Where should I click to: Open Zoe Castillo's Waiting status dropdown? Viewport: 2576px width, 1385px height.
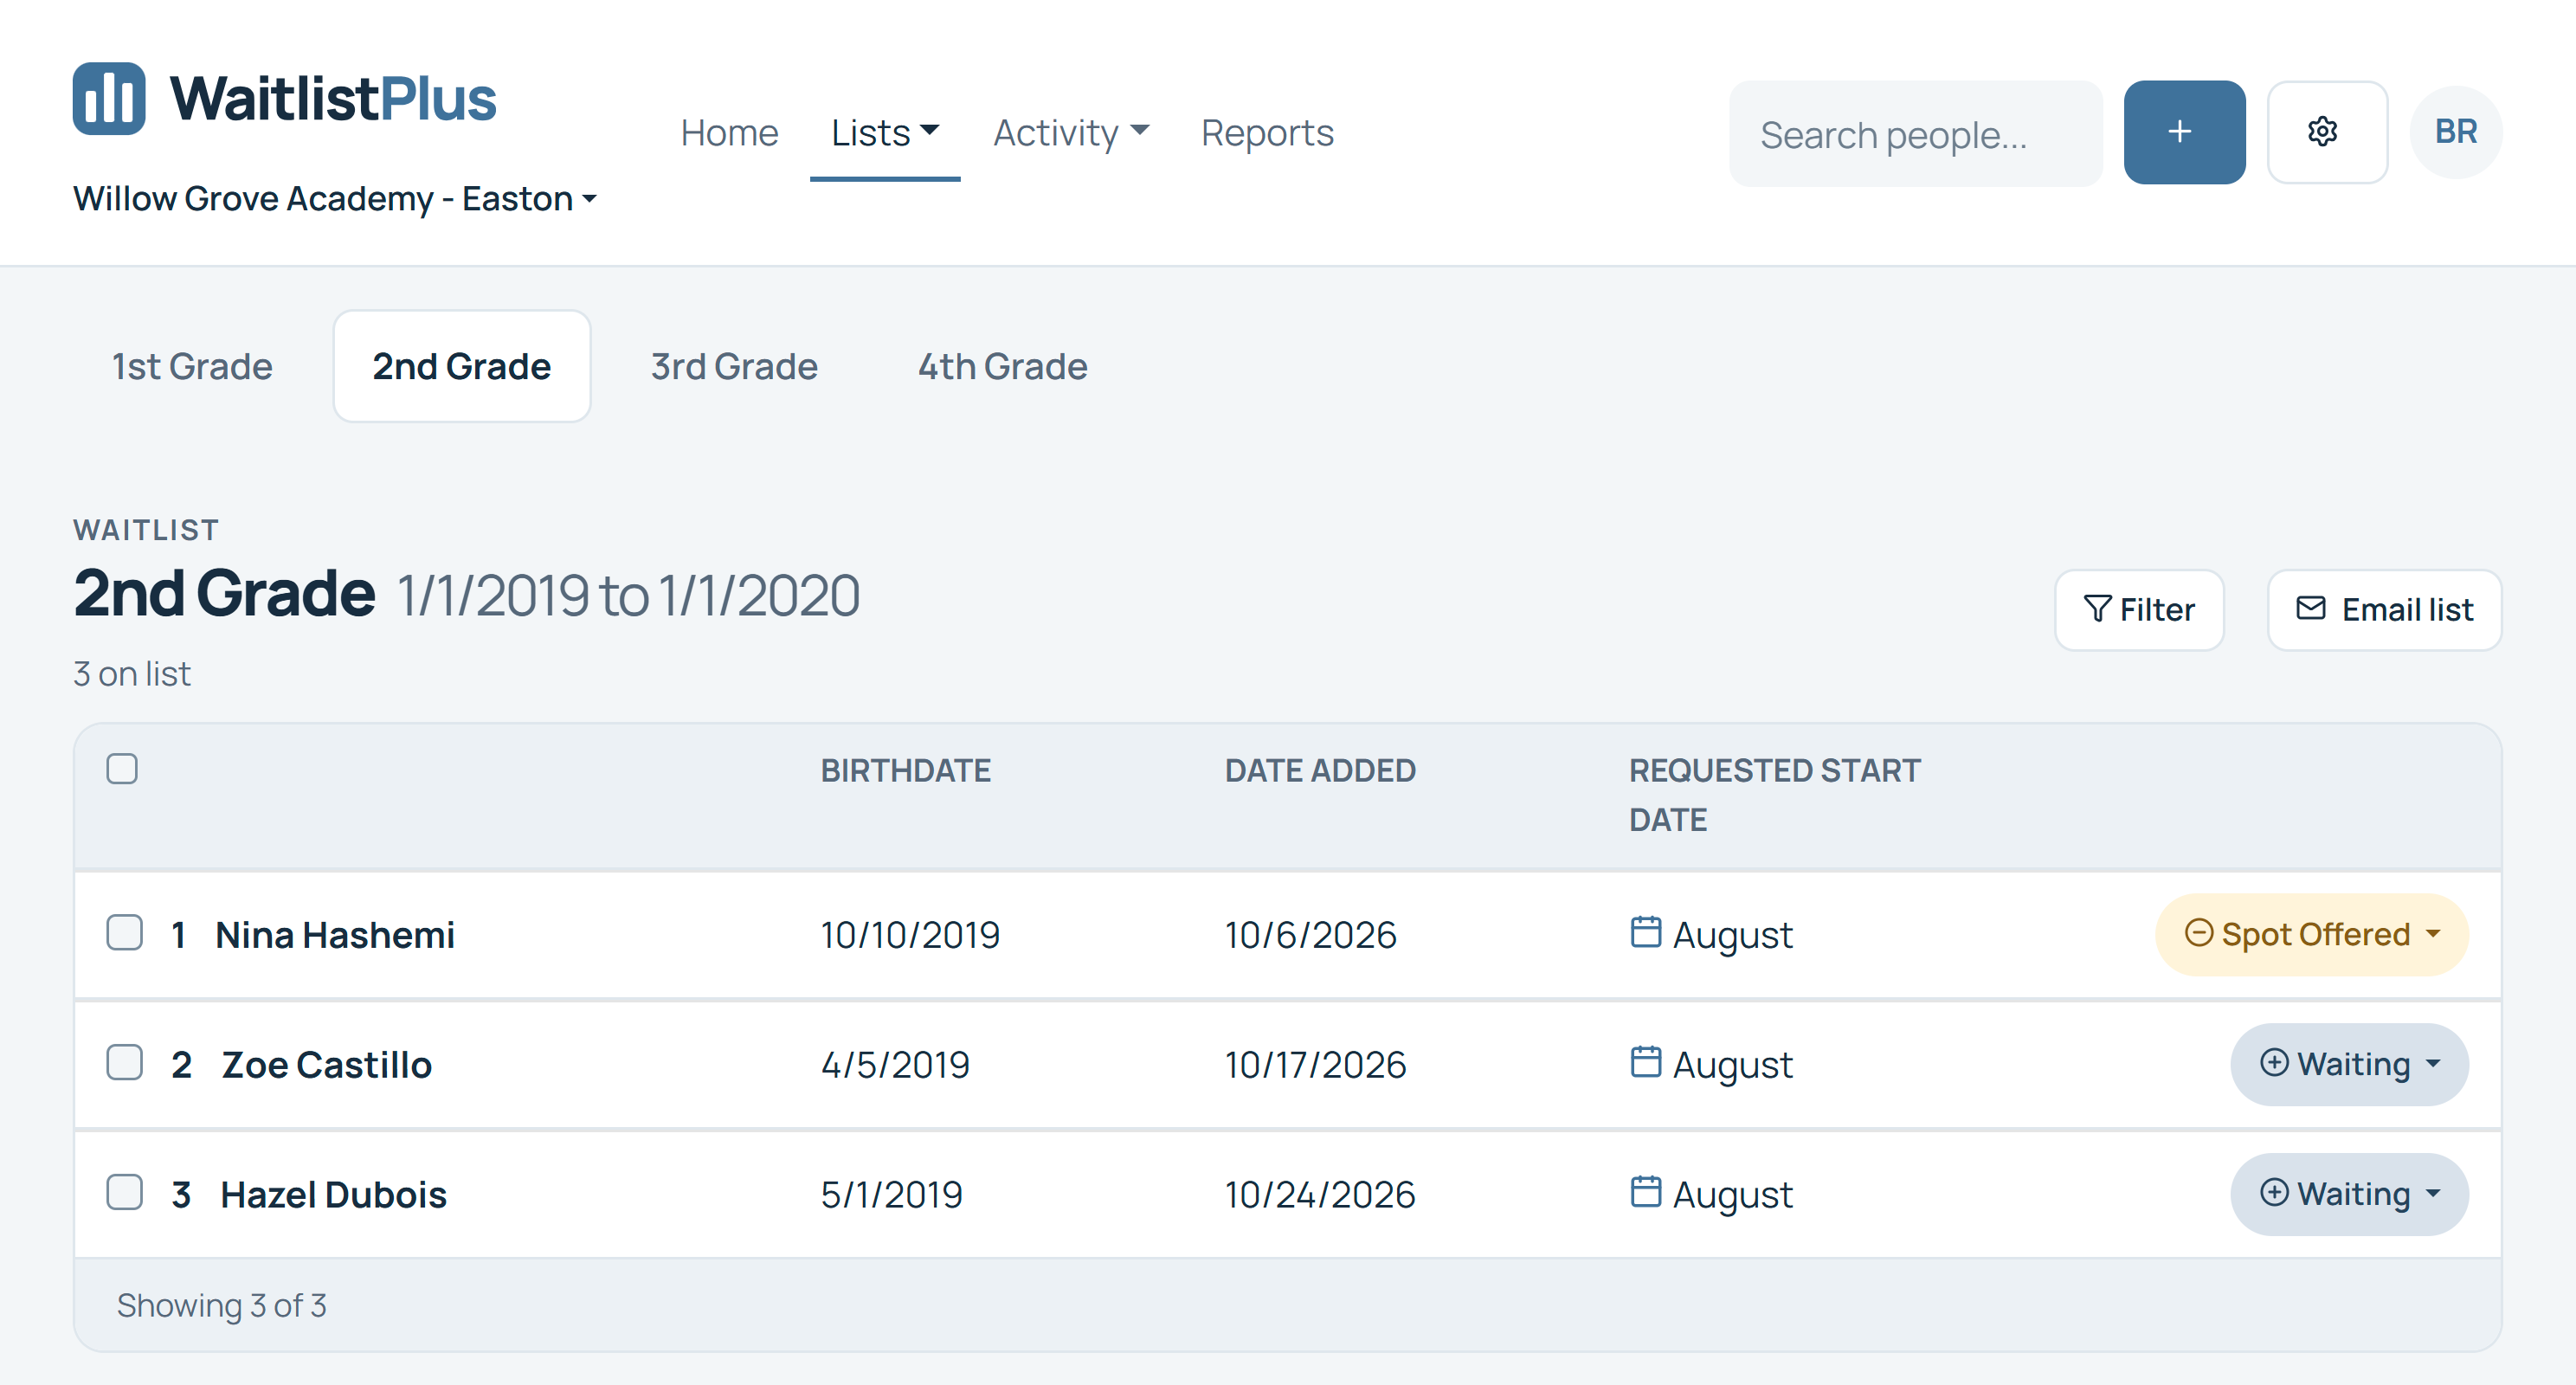[x=2349, y=1064]
